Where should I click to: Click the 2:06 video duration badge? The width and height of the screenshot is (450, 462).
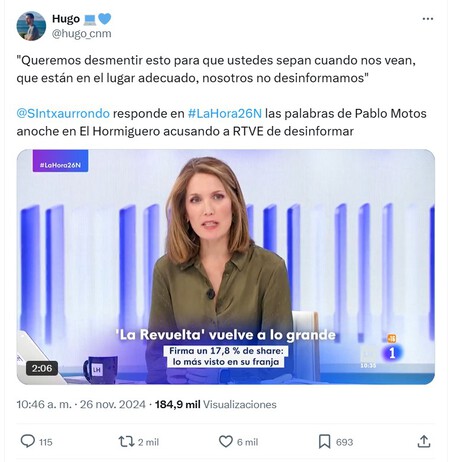click(42, 368)
